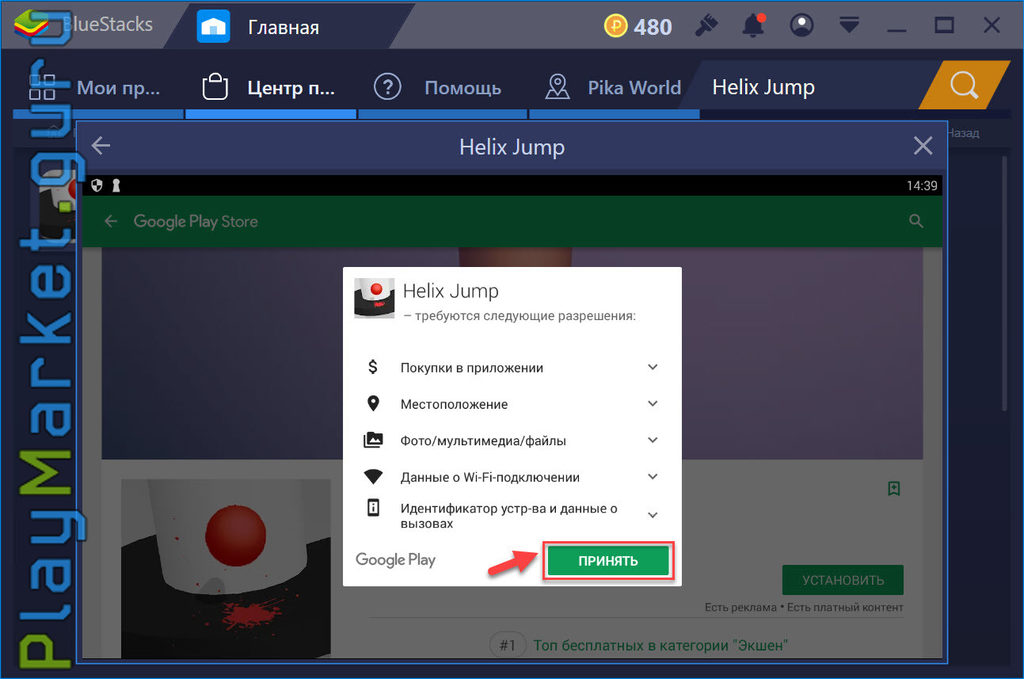This screenshot has width=1024, height=679.
Task: Click the Центр п... shopping bag icon
Action: pyautogui.click(x=215, y=86)
